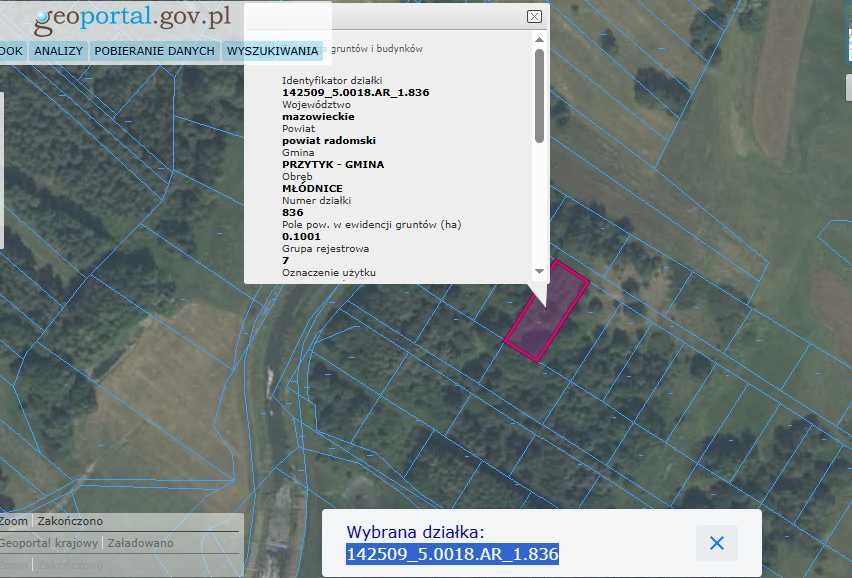Click the selected parcel ID in the Wybrana działka box
The image size is (852, 578).
click(453, 554)
